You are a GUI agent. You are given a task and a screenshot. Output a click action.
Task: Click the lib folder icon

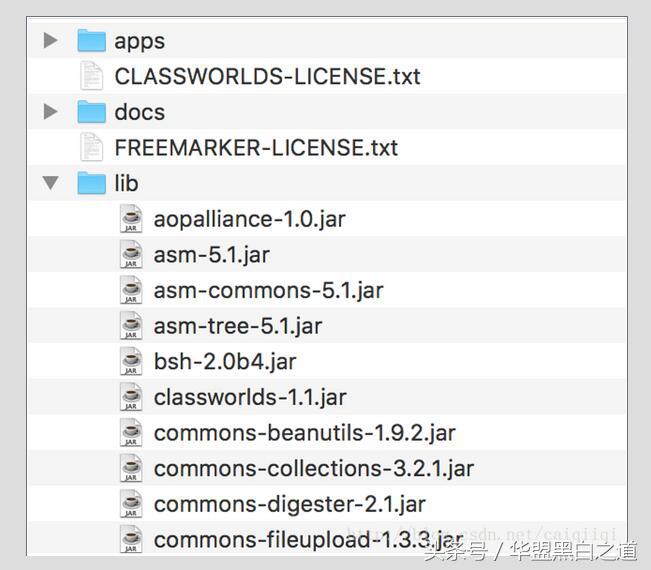point(91,183)
